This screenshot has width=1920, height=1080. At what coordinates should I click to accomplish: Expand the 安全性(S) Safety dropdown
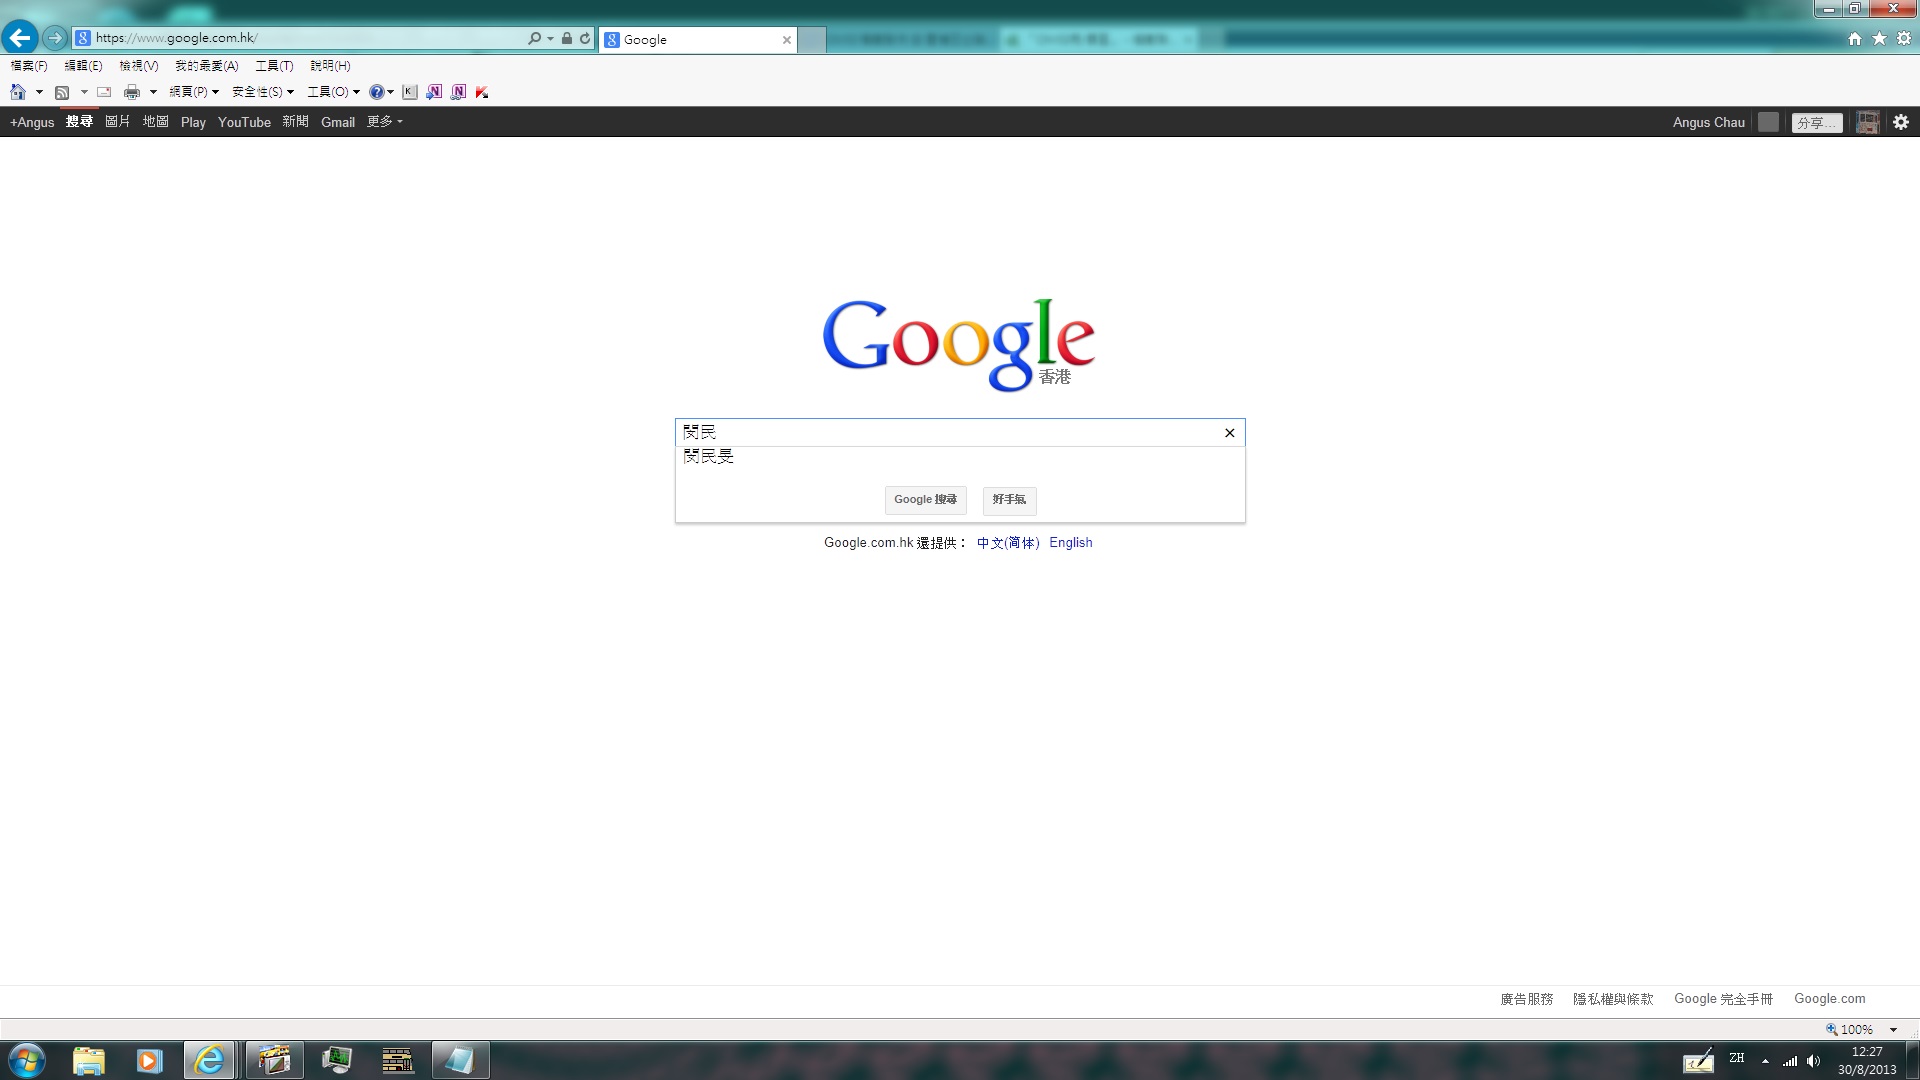263,92
